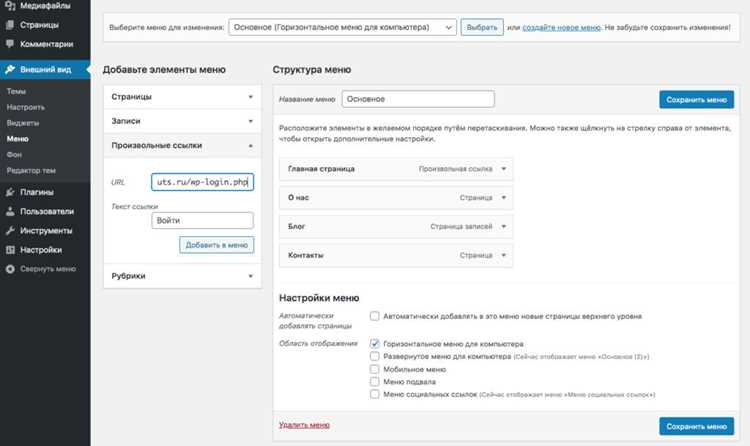Screen dimensions: 750x446
Task: Enable auto-add new top-level pages checkbox
Action: (375, 316)
